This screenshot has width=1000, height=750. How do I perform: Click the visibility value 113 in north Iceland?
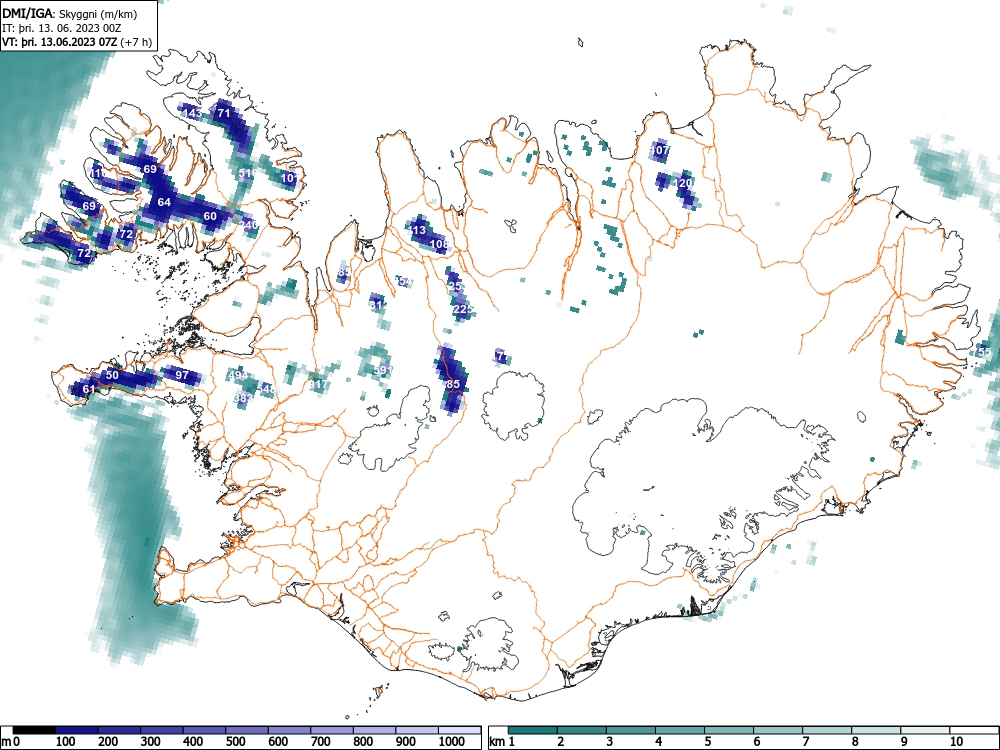(417, 230)
